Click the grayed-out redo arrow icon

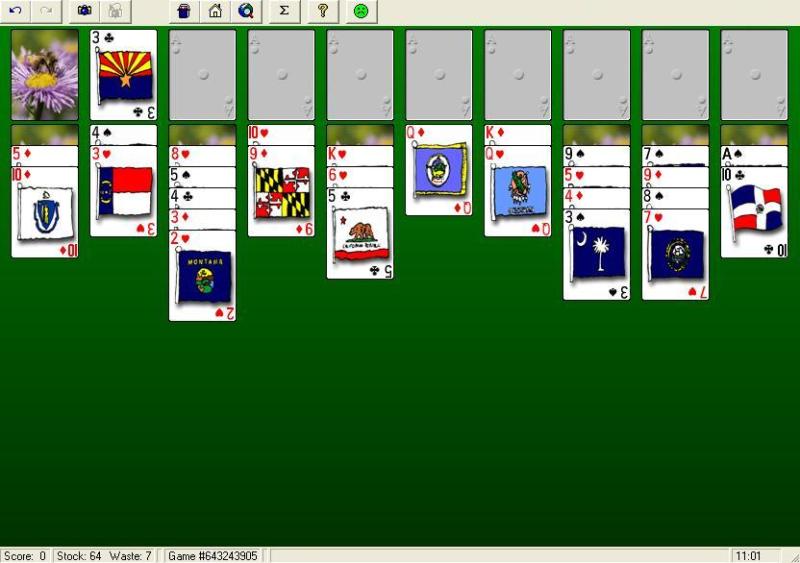[x=45, y=11]
